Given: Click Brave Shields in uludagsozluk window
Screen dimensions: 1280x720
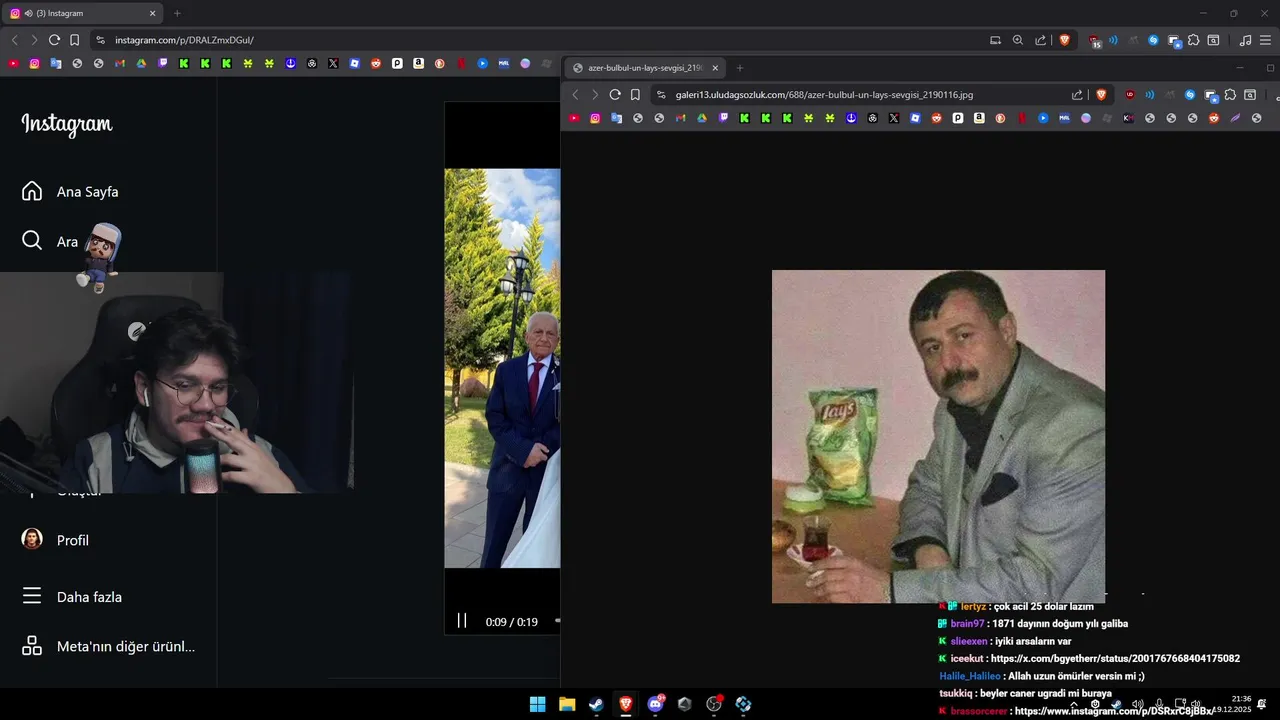Looking at the screenshot, I should pos(1102,94).
